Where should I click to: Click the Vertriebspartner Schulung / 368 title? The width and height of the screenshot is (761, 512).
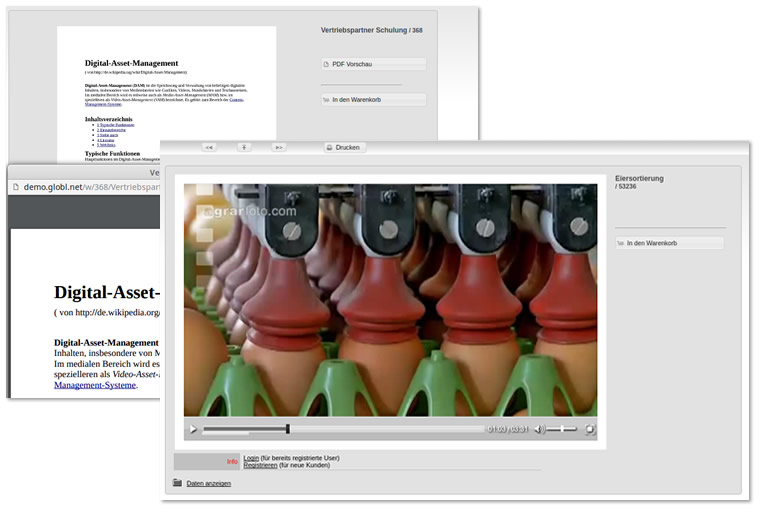(371, 30)
